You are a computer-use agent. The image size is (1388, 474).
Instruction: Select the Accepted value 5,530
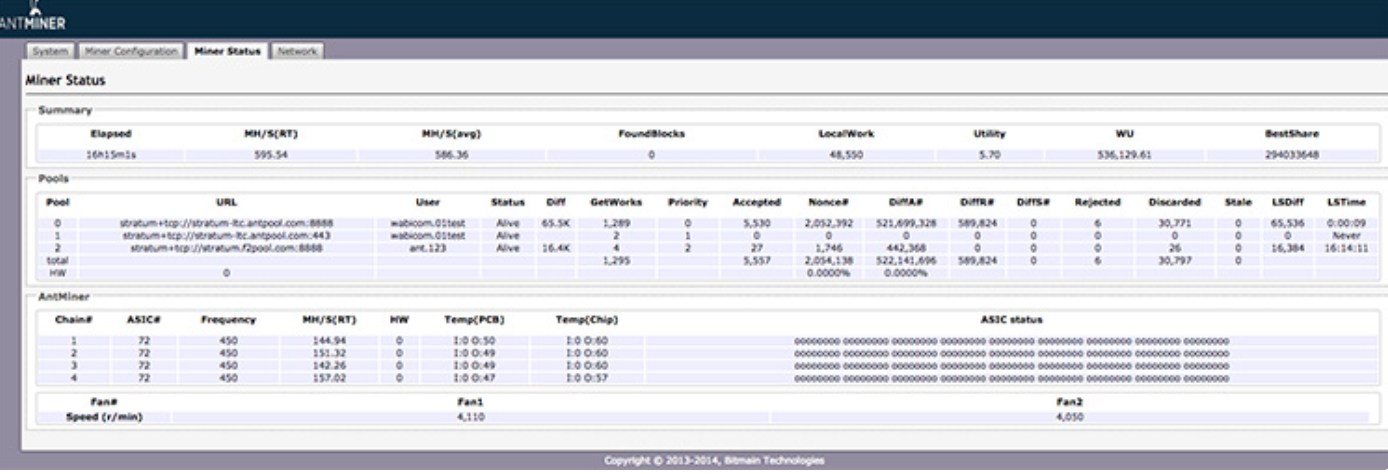click(x=756, y=223)
